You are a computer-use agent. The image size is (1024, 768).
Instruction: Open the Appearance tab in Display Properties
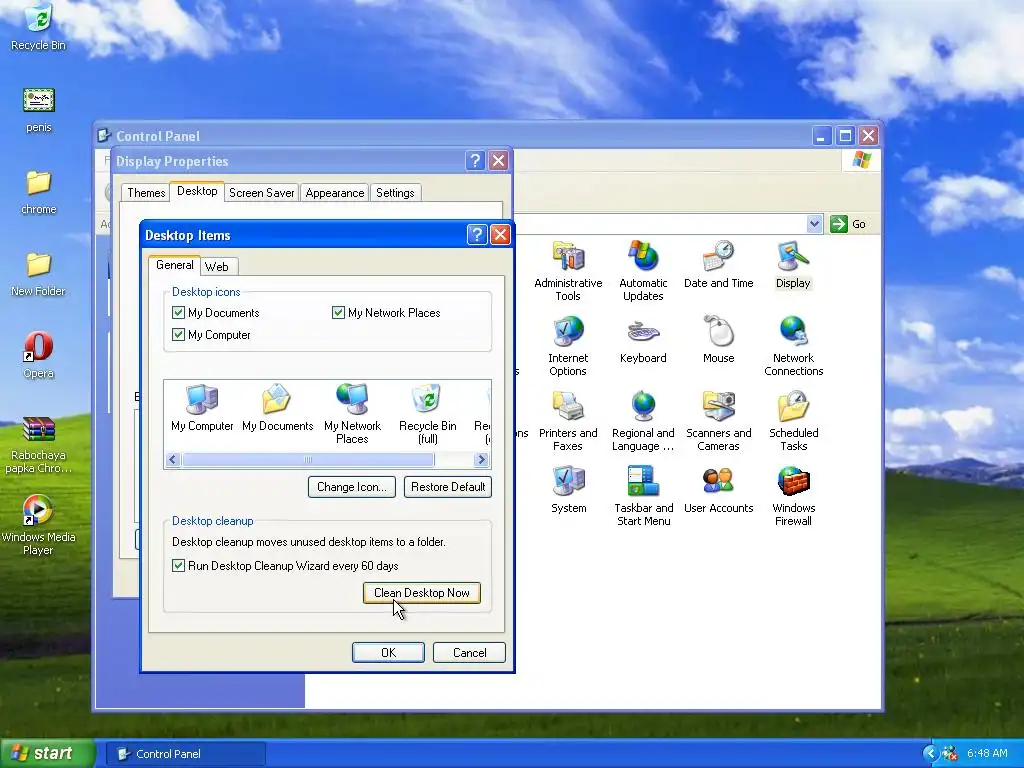point(335,193)
